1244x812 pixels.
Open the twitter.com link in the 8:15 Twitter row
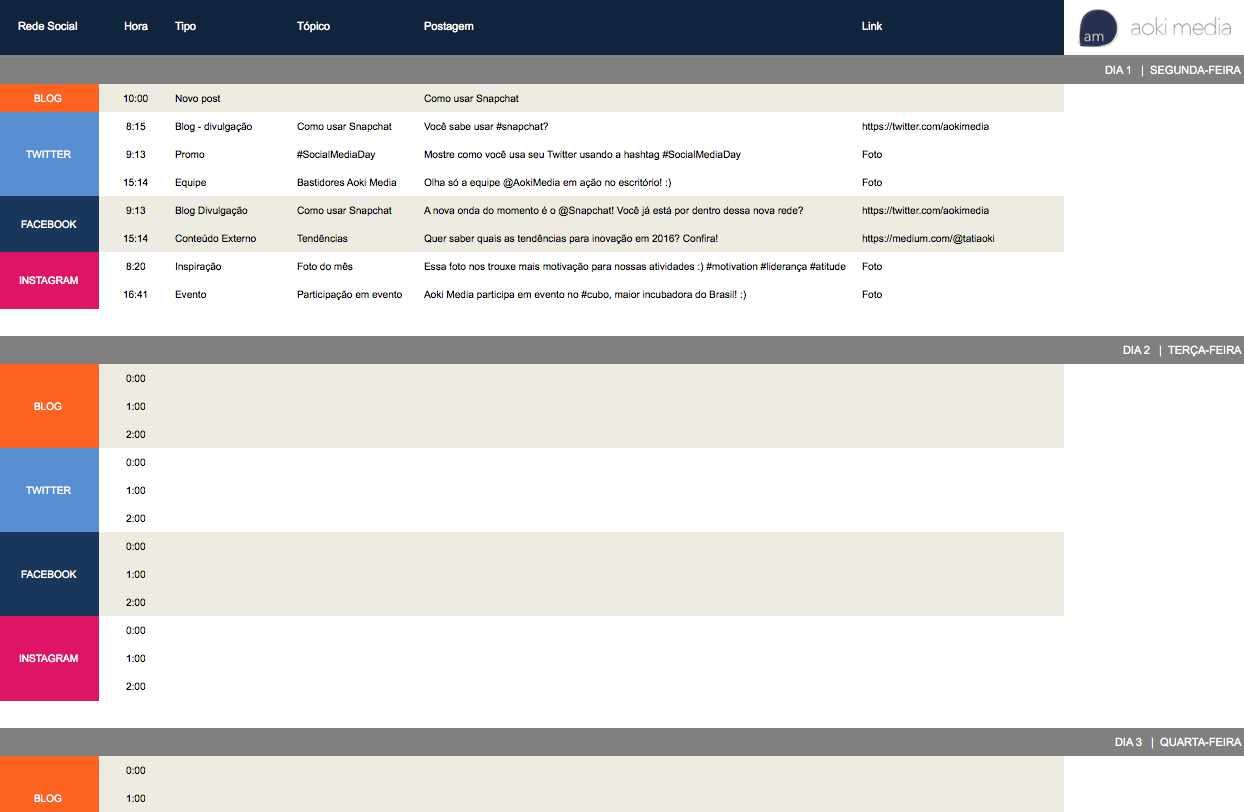click(x=925, y=127)
